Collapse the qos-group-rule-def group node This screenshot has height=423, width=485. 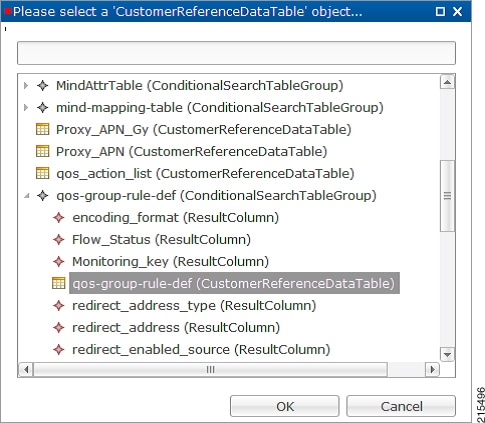27,196
